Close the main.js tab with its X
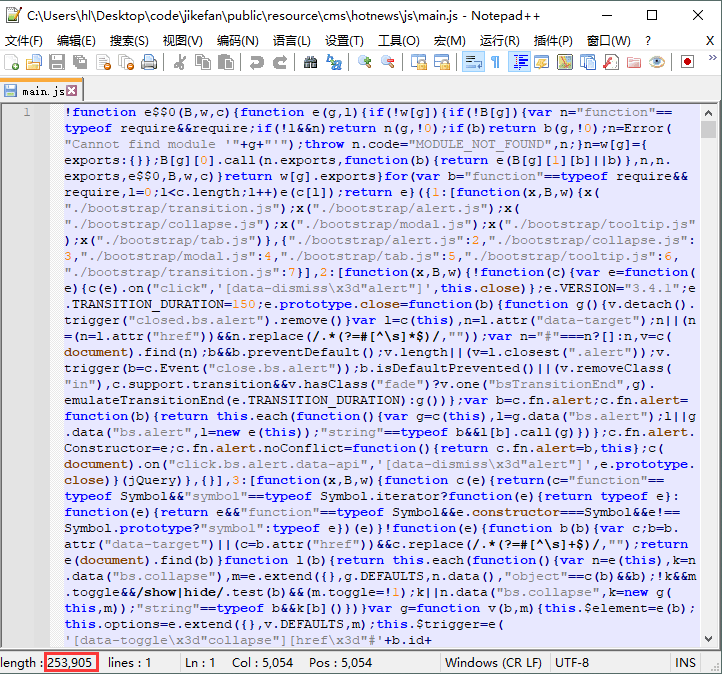 (x=71, y=90)
